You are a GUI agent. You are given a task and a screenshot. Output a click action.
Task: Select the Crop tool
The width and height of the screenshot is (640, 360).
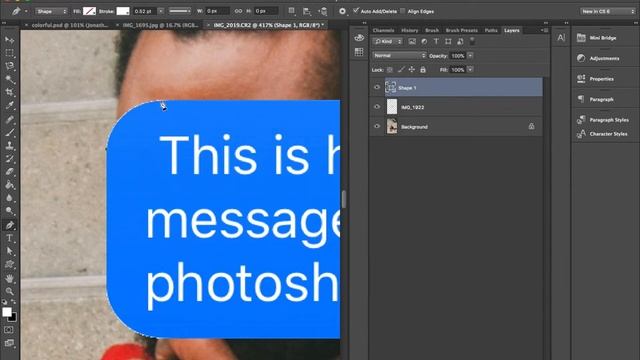(x=9, y=92)
